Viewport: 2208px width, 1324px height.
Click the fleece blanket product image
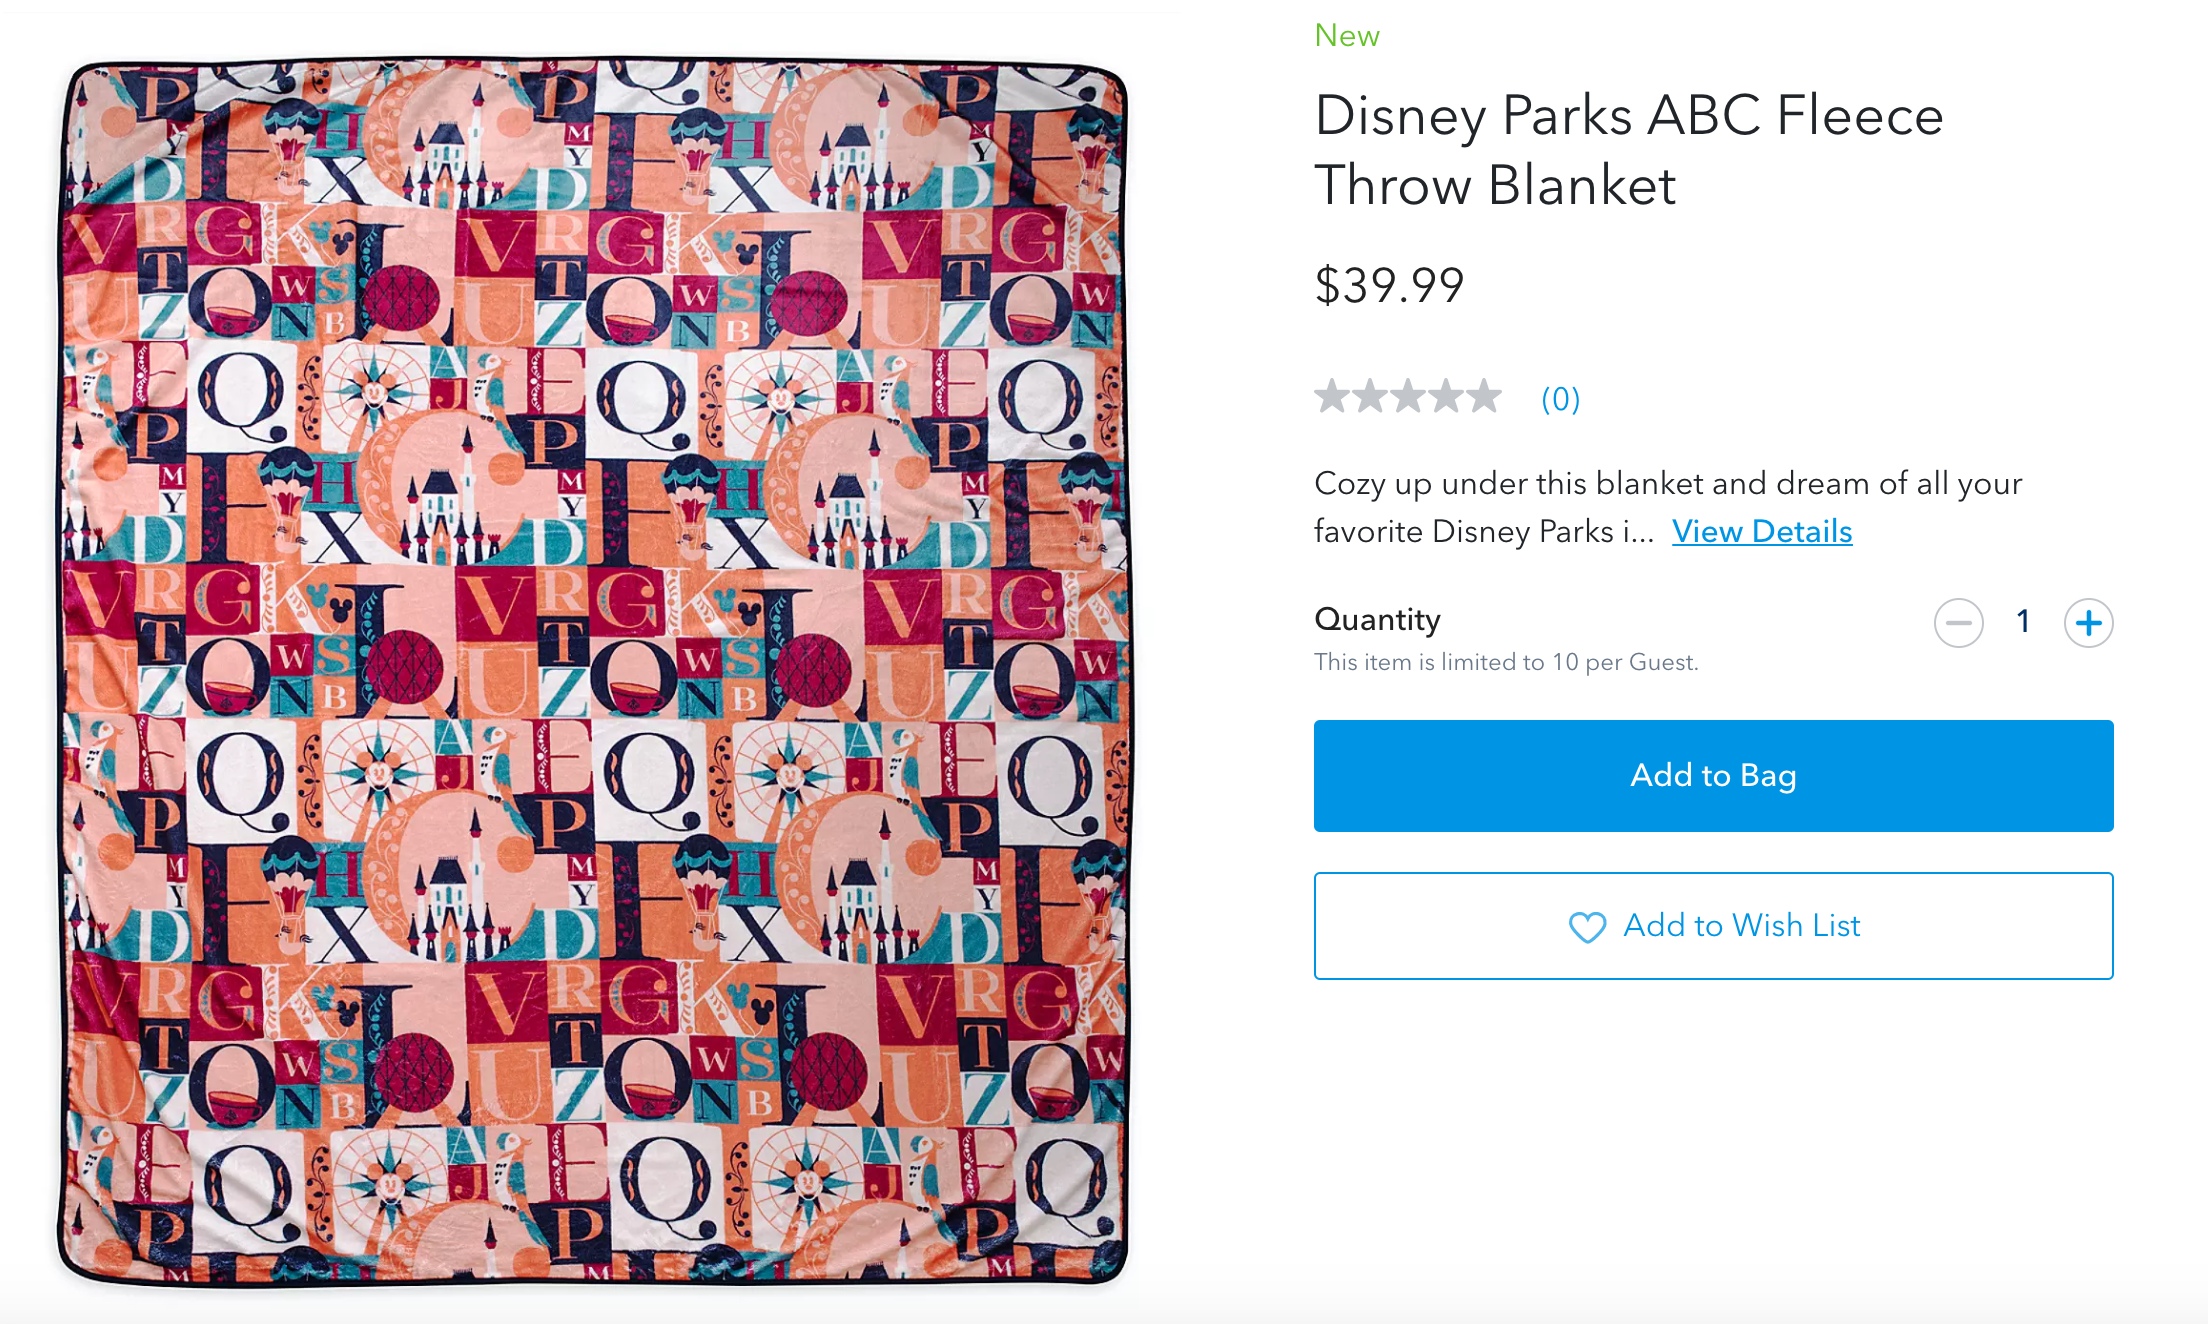coord(594,670)
